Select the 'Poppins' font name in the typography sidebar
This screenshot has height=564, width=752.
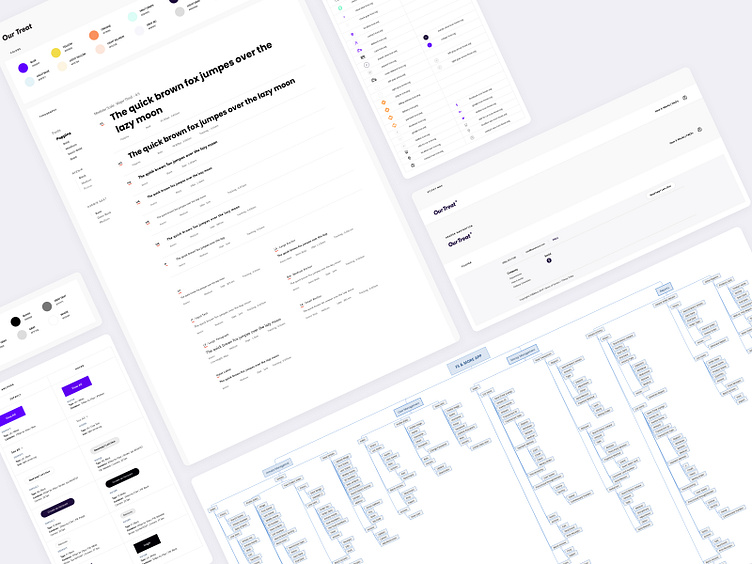click(x=64, y=137)
